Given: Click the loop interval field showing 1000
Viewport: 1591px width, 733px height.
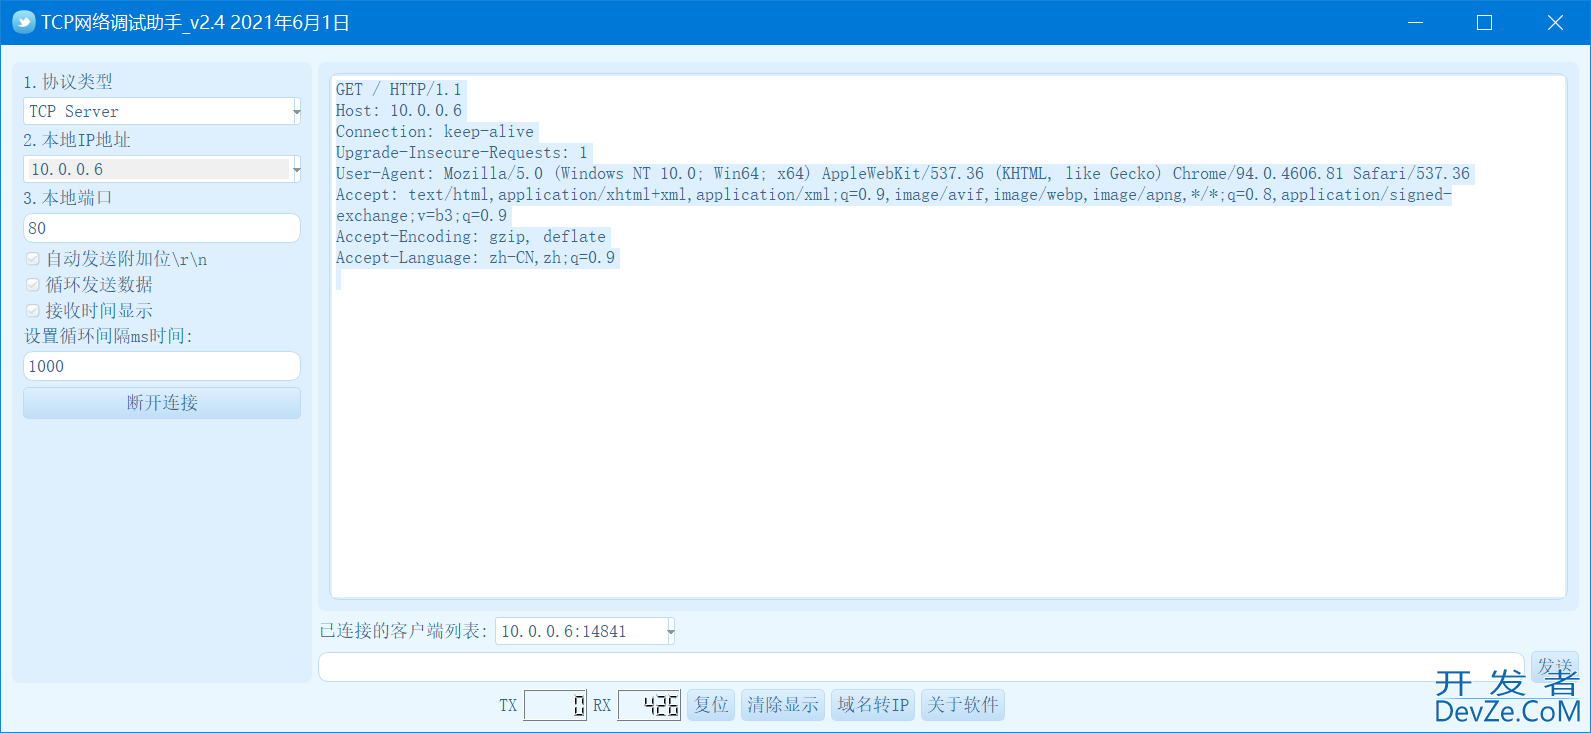Looking at the screenshot, I should coord(162,366).
